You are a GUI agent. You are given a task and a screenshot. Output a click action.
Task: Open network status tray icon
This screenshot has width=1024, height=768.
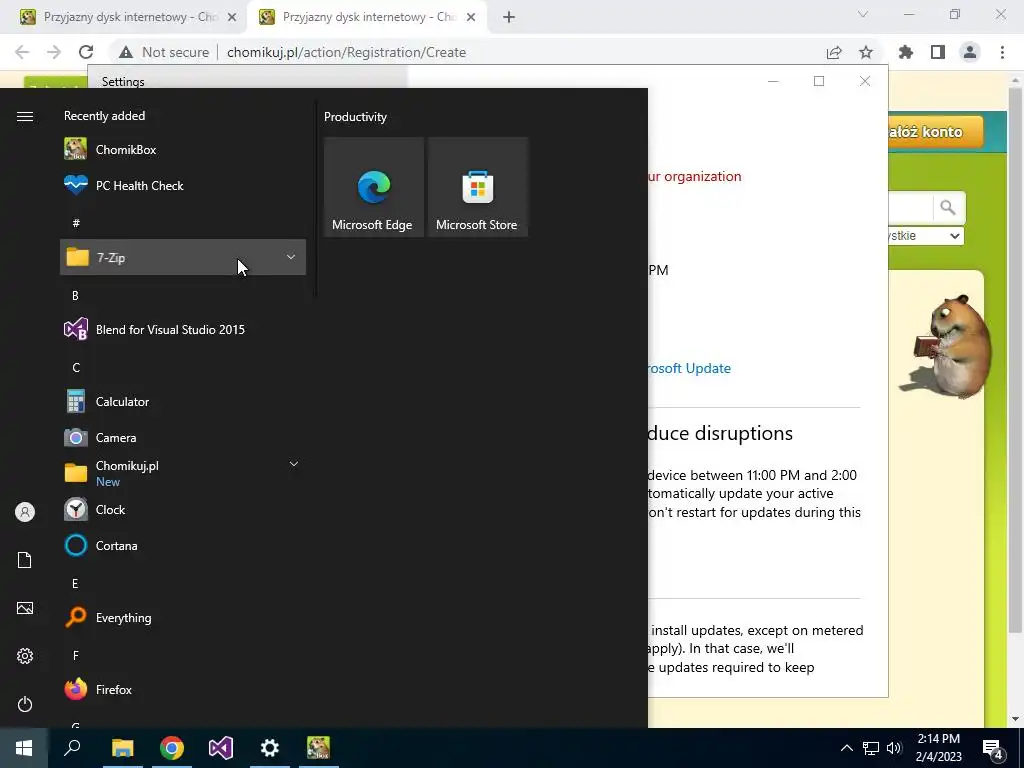(871, 748)
